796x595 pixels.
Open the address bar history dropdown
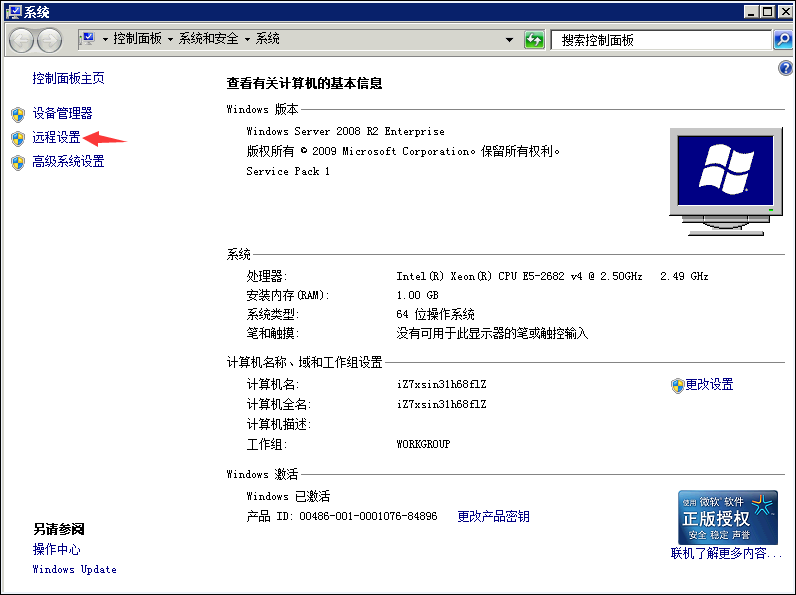pyautogui.click(x=509, y=40)
